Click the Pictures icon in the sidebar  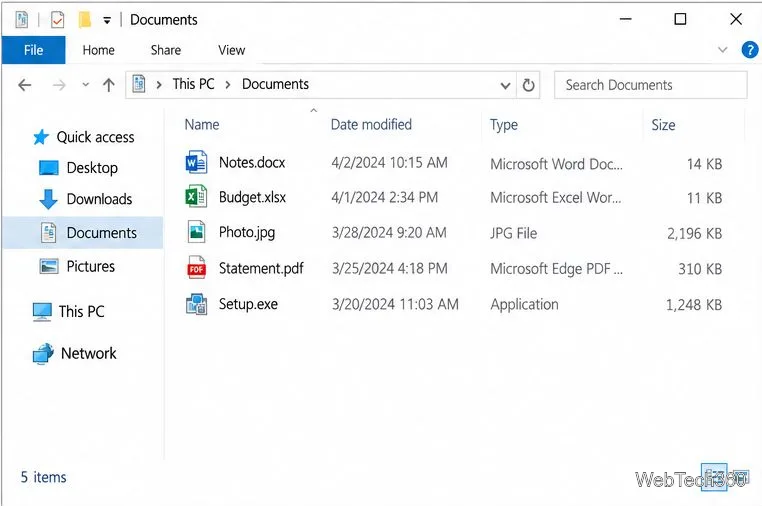[x=49, y=266]
